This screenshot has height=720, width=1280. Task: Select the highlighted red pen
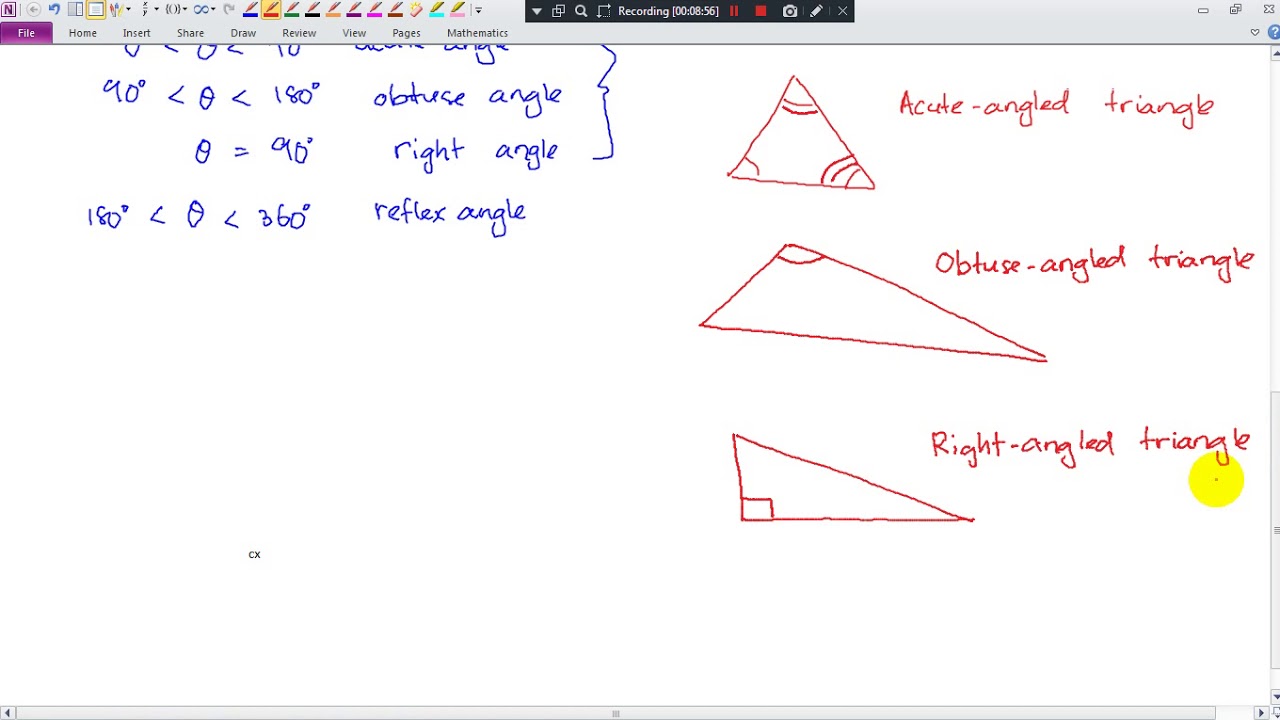[x=271, y=10]
